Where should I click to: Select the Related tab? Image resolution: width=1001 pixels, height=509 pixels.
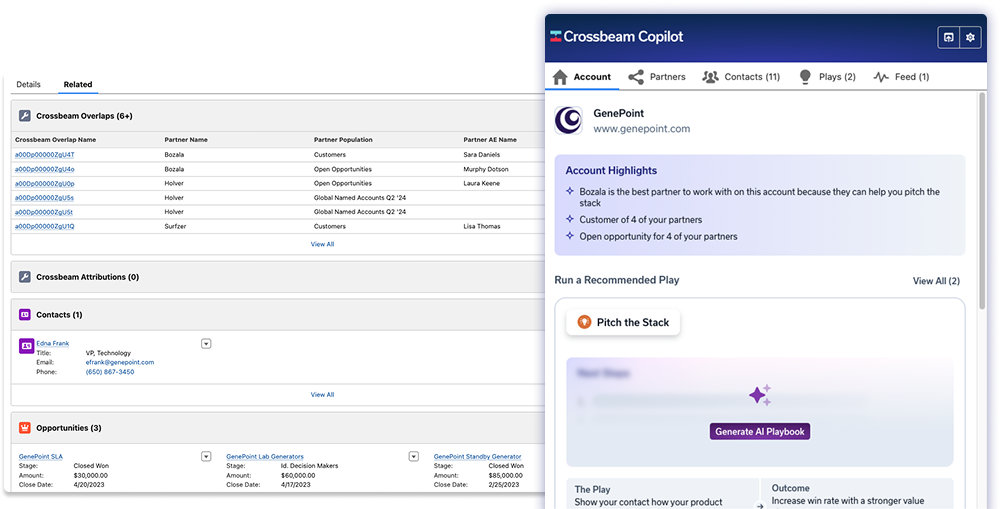coord(78,84)
